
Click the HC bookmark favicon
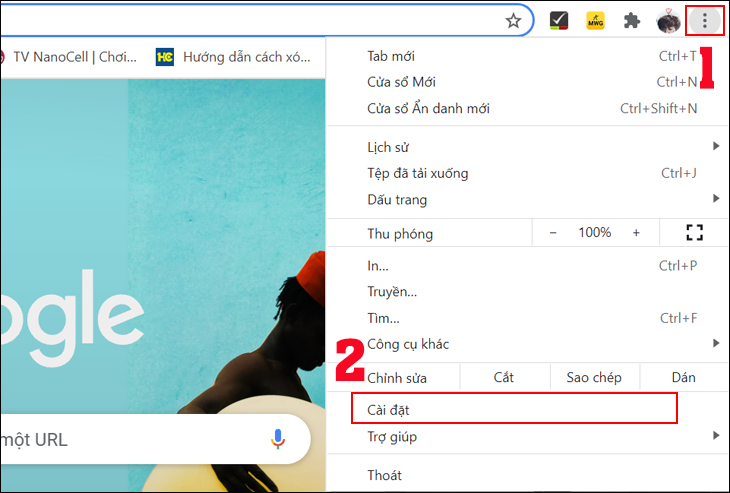[165, 57]
